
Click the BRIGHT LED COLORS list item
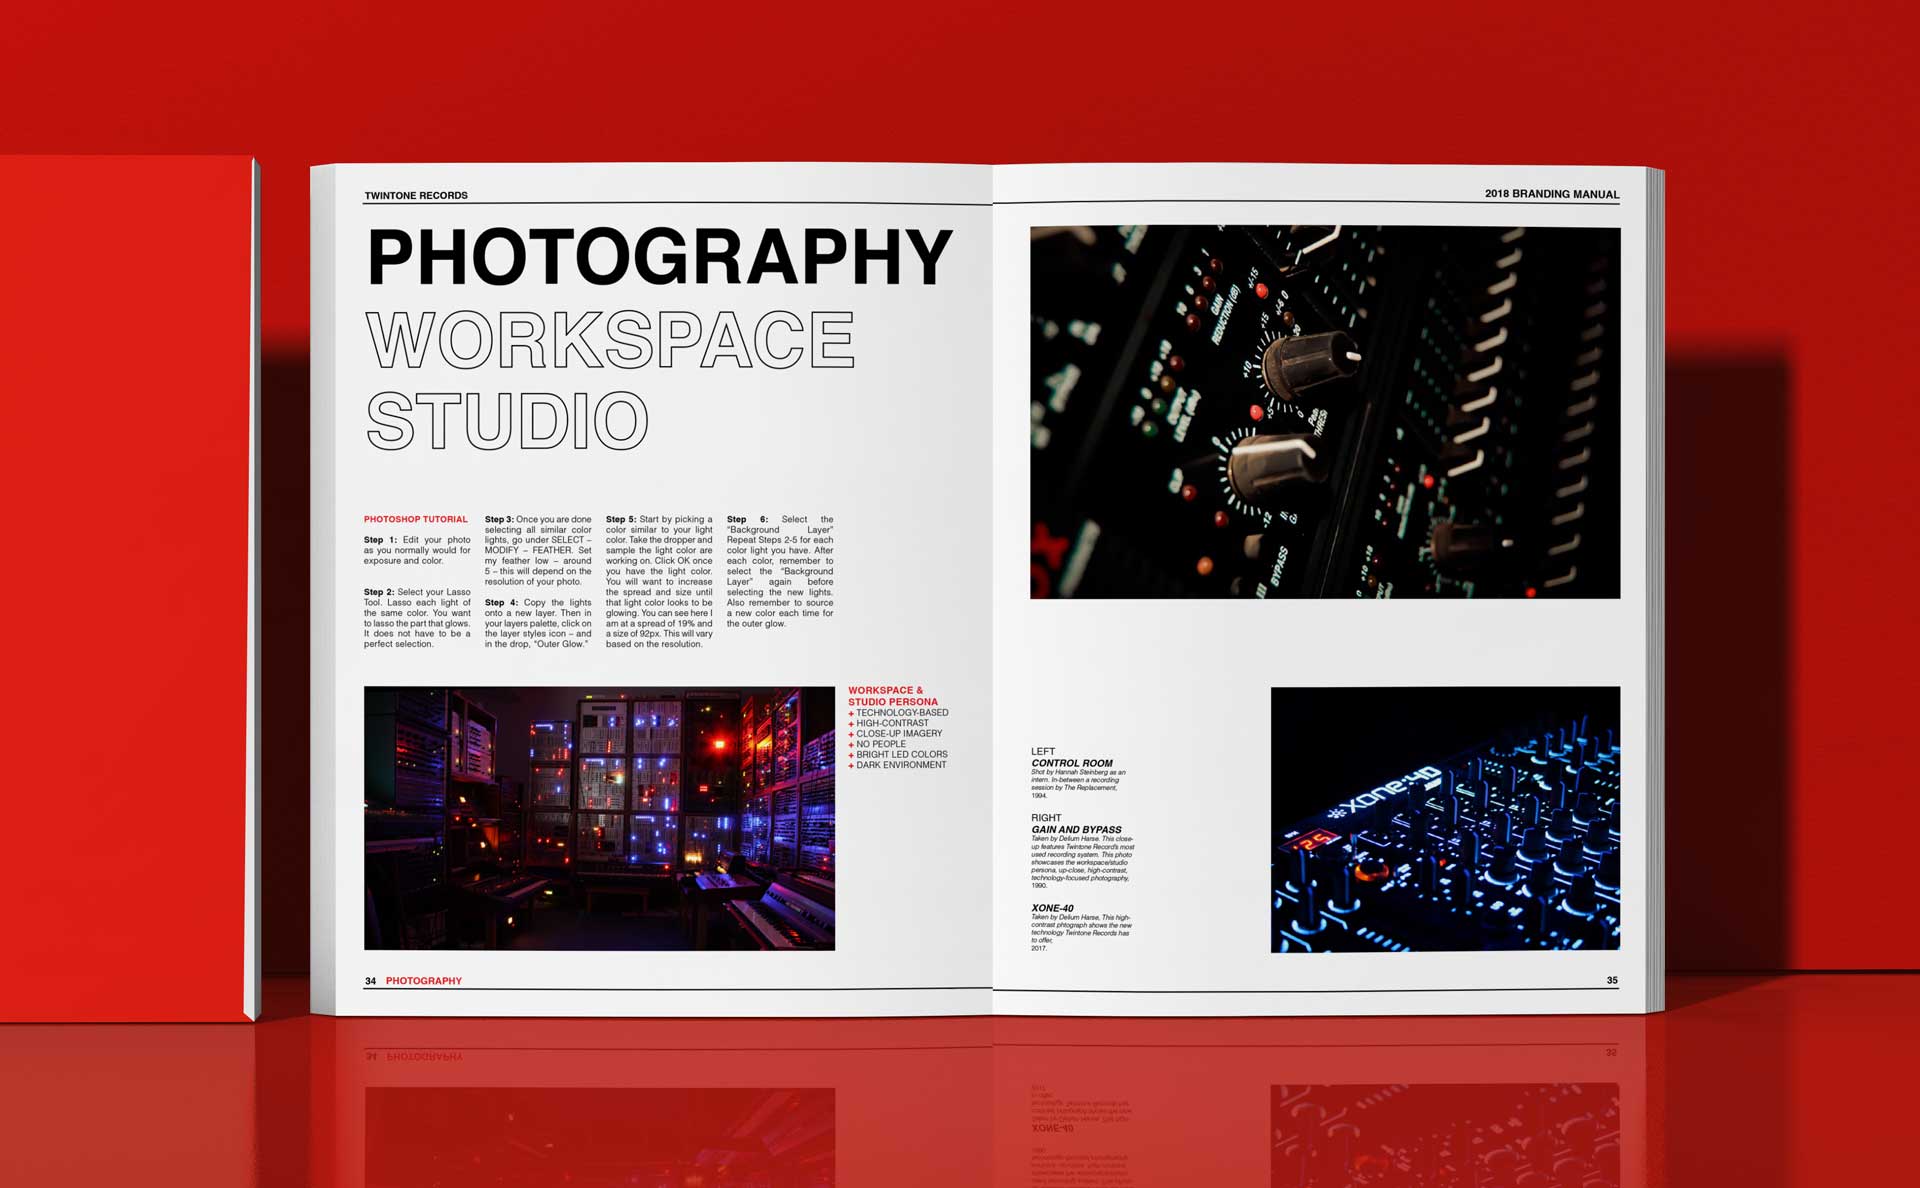(898, 755)
